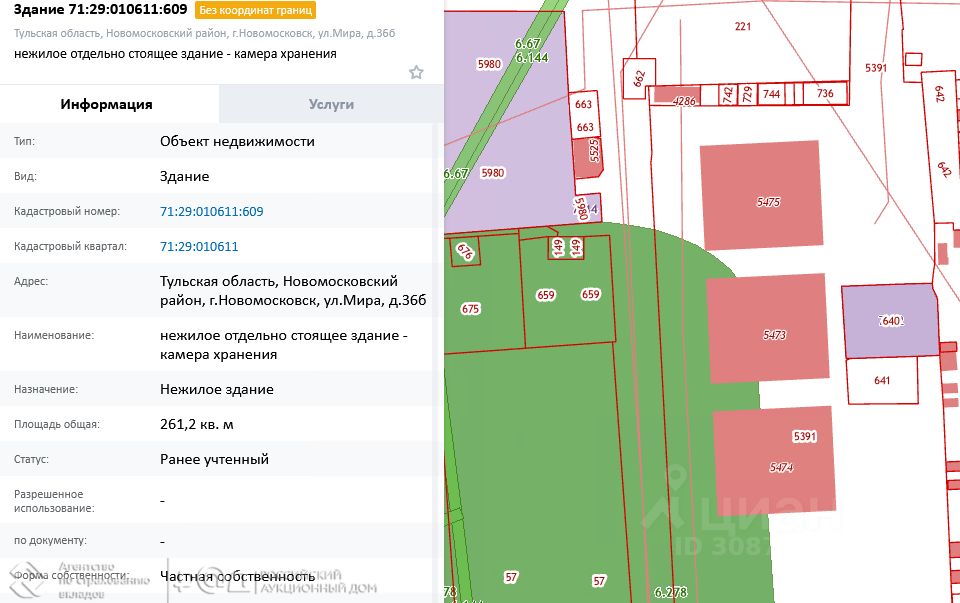
Task: Select the red building 5525 on the map
Action: 587,157
